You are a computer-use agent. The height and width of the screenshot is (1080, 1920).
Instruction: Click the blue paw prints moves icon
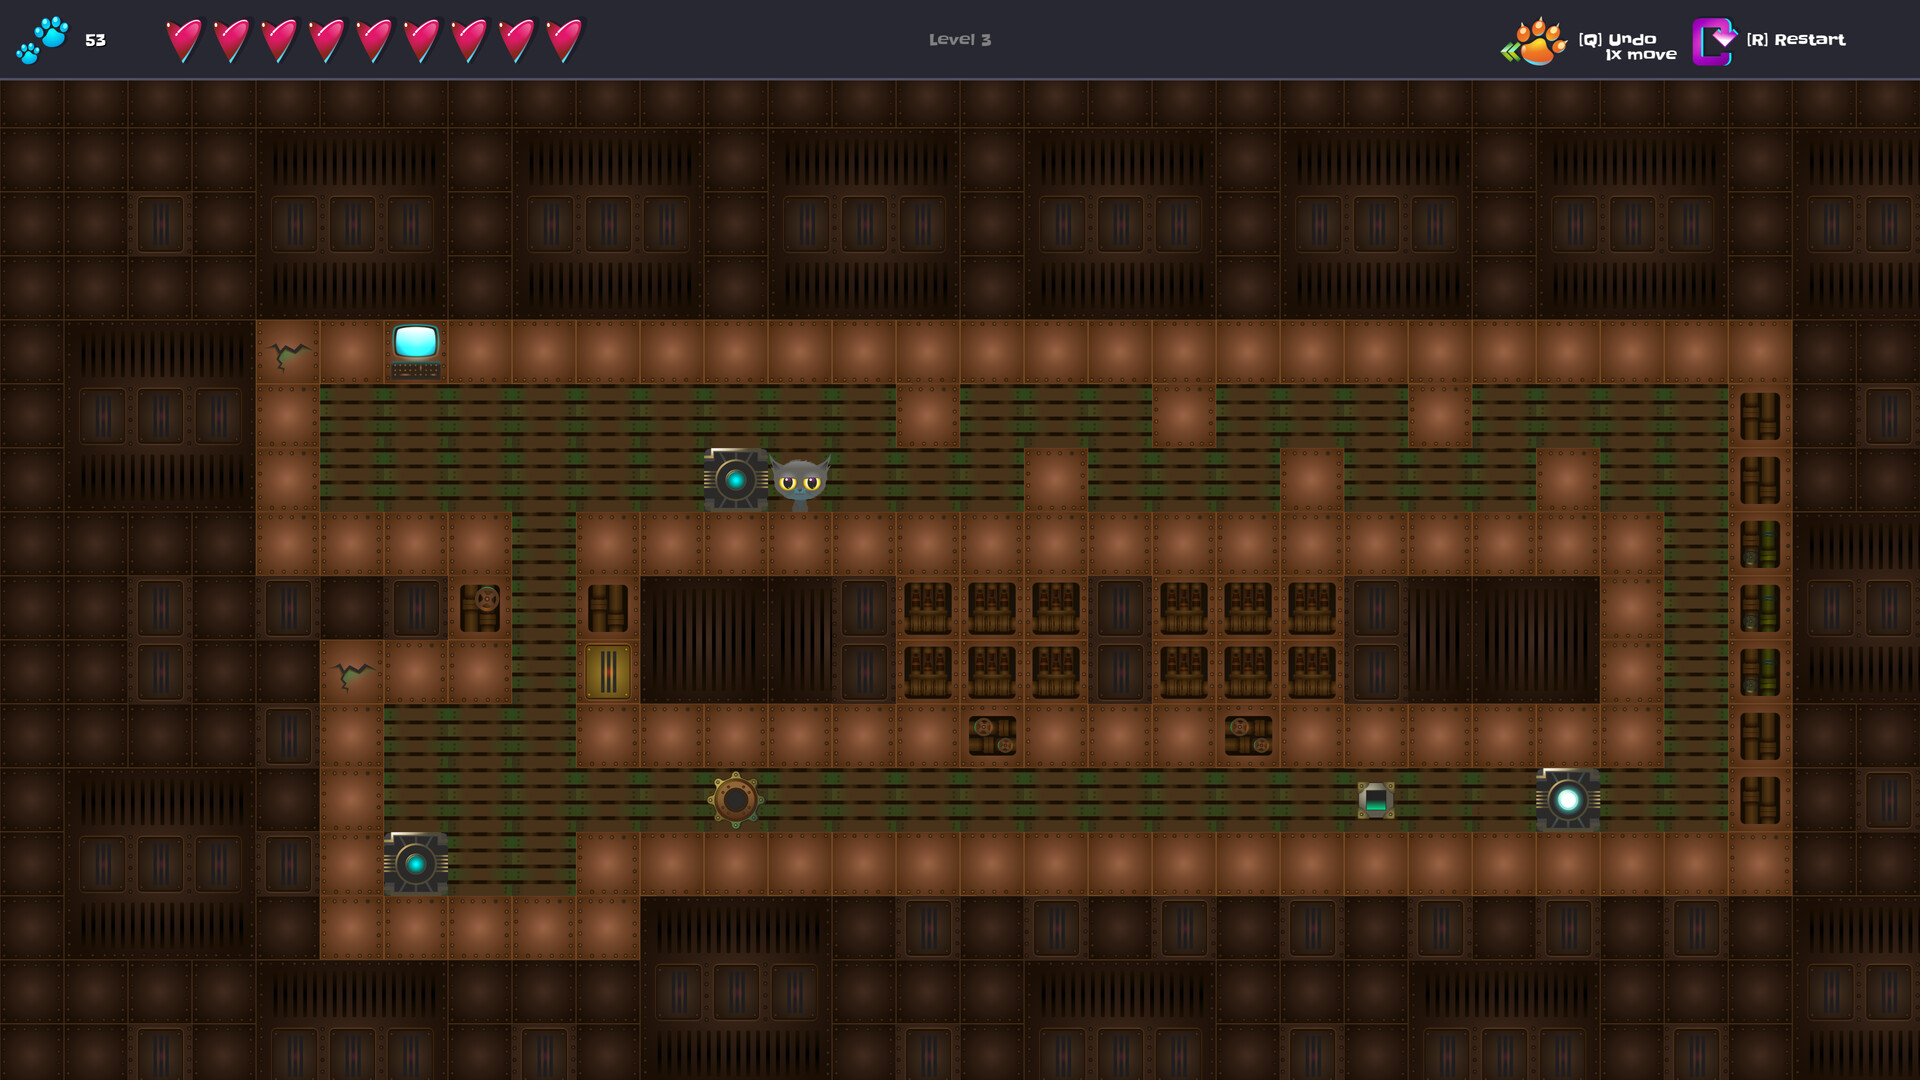(41, 40)
